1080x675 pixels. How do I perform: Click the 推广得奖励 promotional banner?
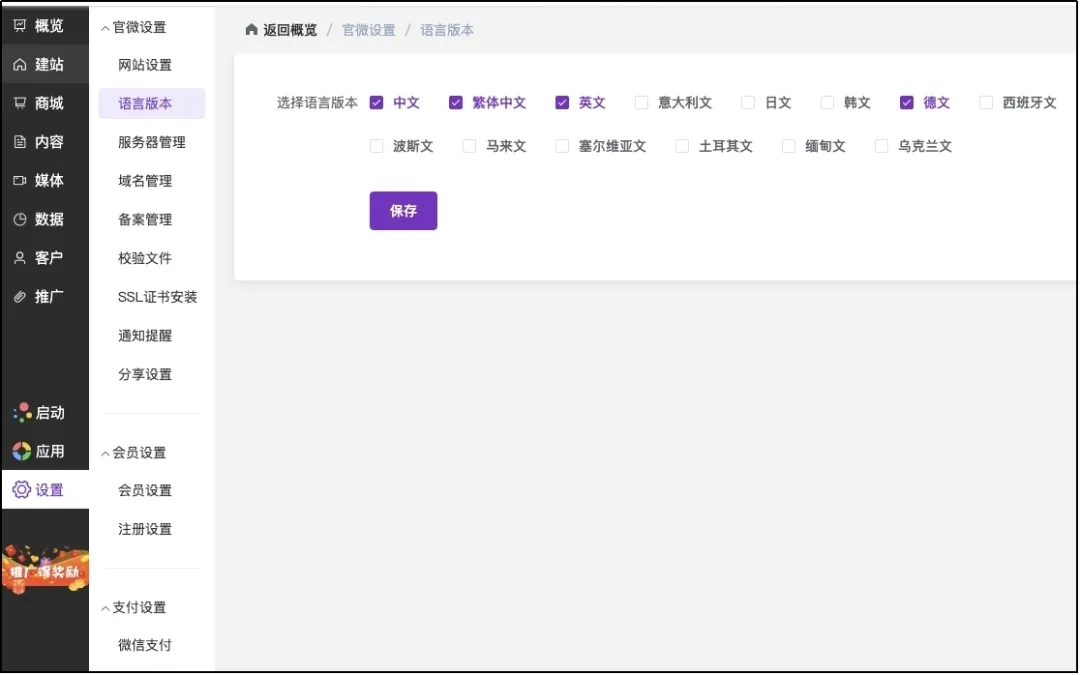tap(45, 570)
